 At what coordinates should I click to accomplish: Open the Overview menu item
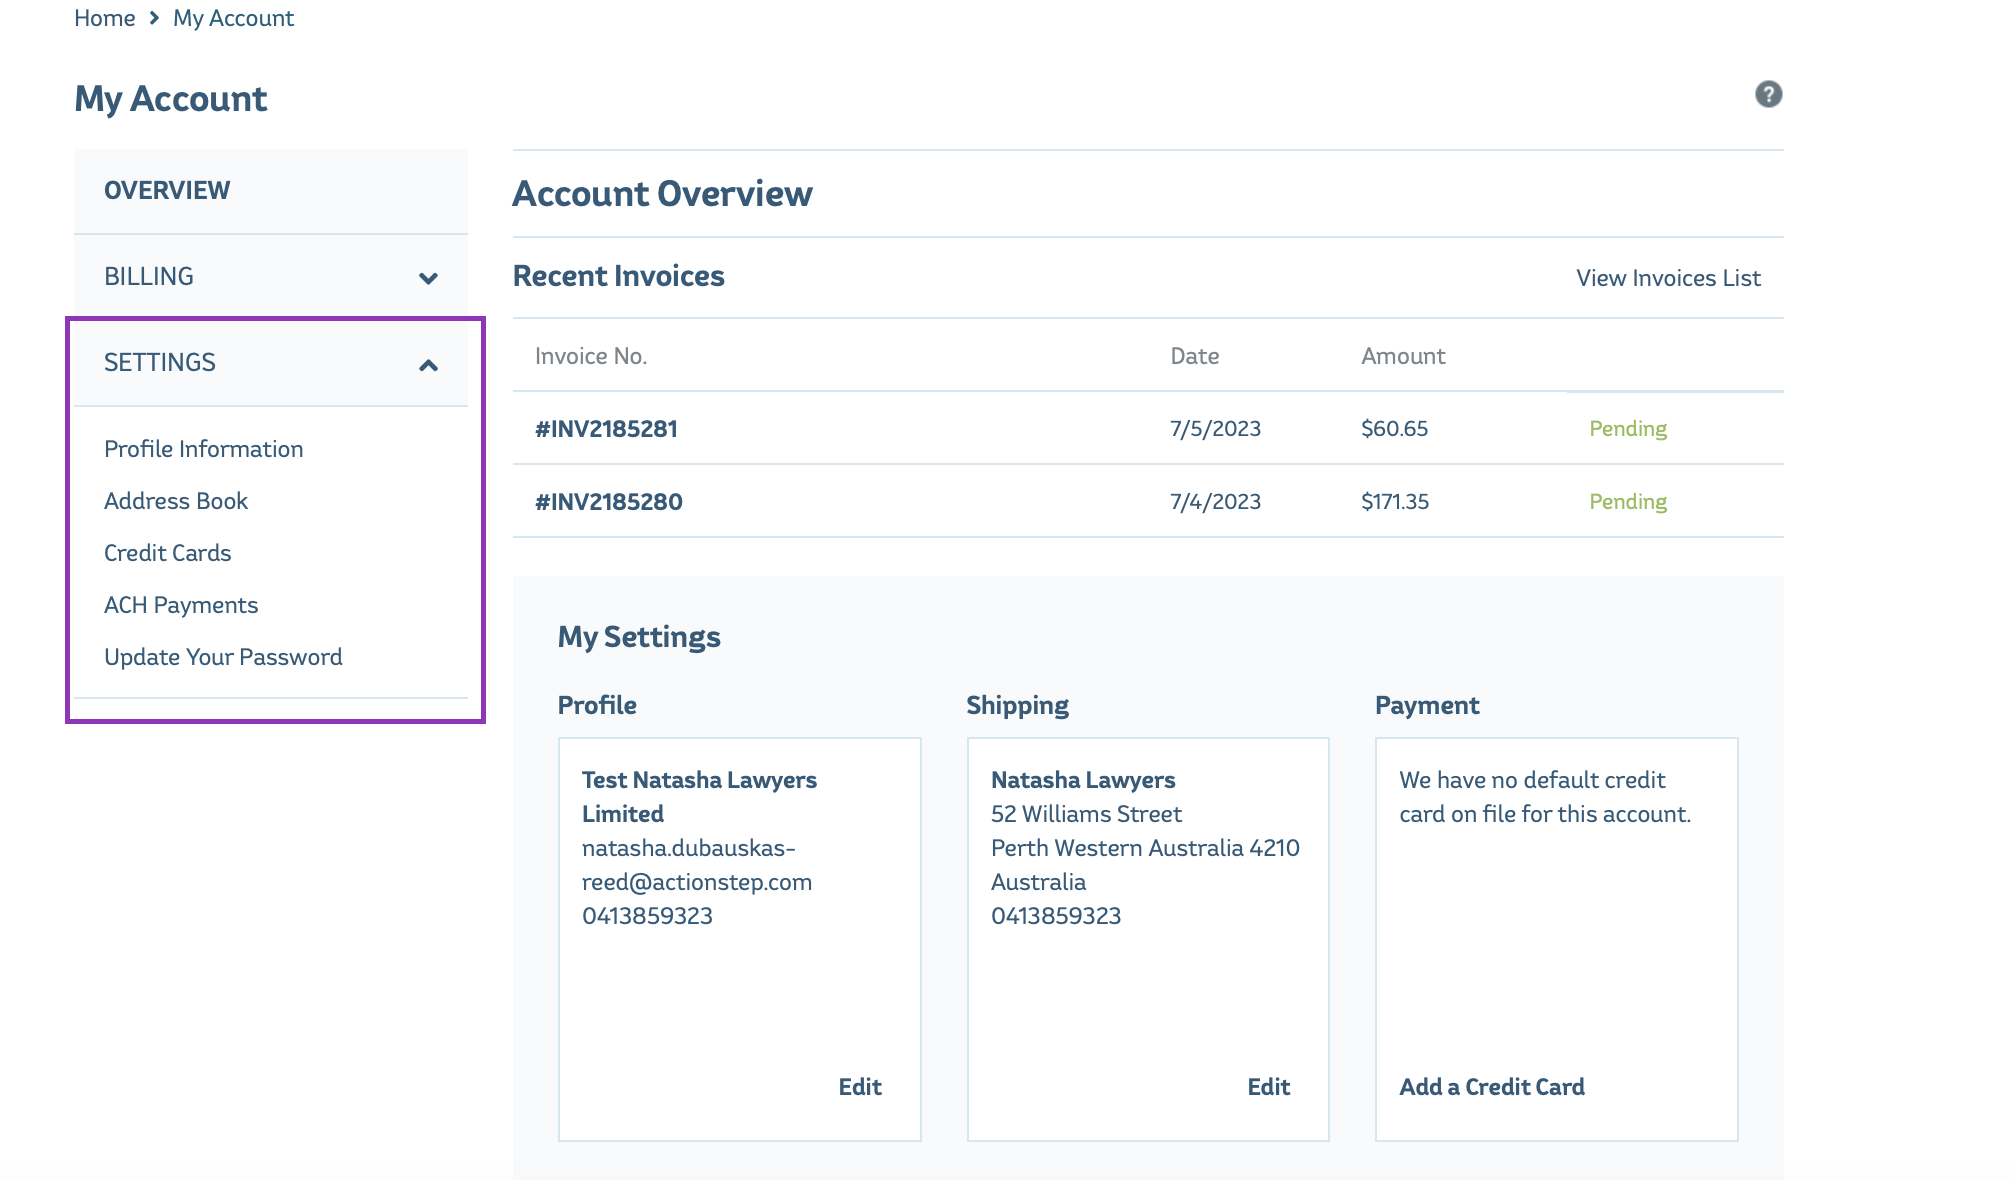coord(167,190)
